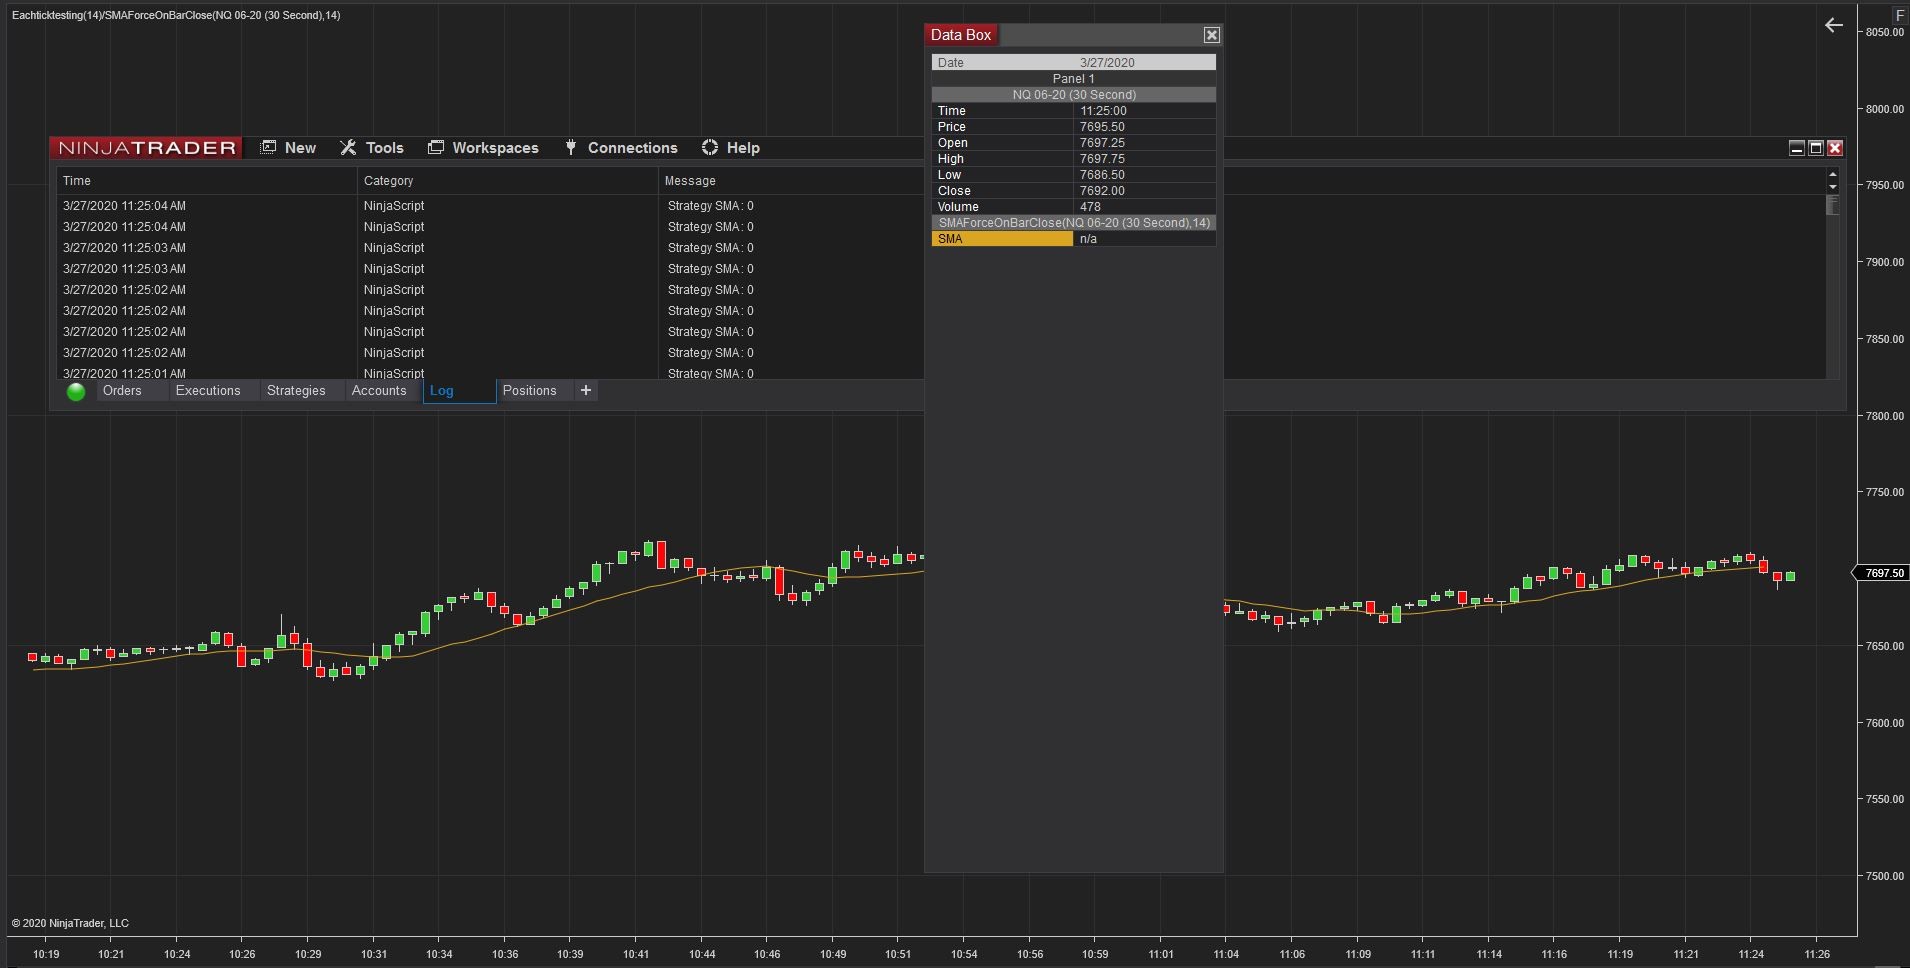The height and width of the screenshot is (968, 1910).
Task: Click the © 2020 NinjaTrader, LLC text
Action: coord(70,923)
